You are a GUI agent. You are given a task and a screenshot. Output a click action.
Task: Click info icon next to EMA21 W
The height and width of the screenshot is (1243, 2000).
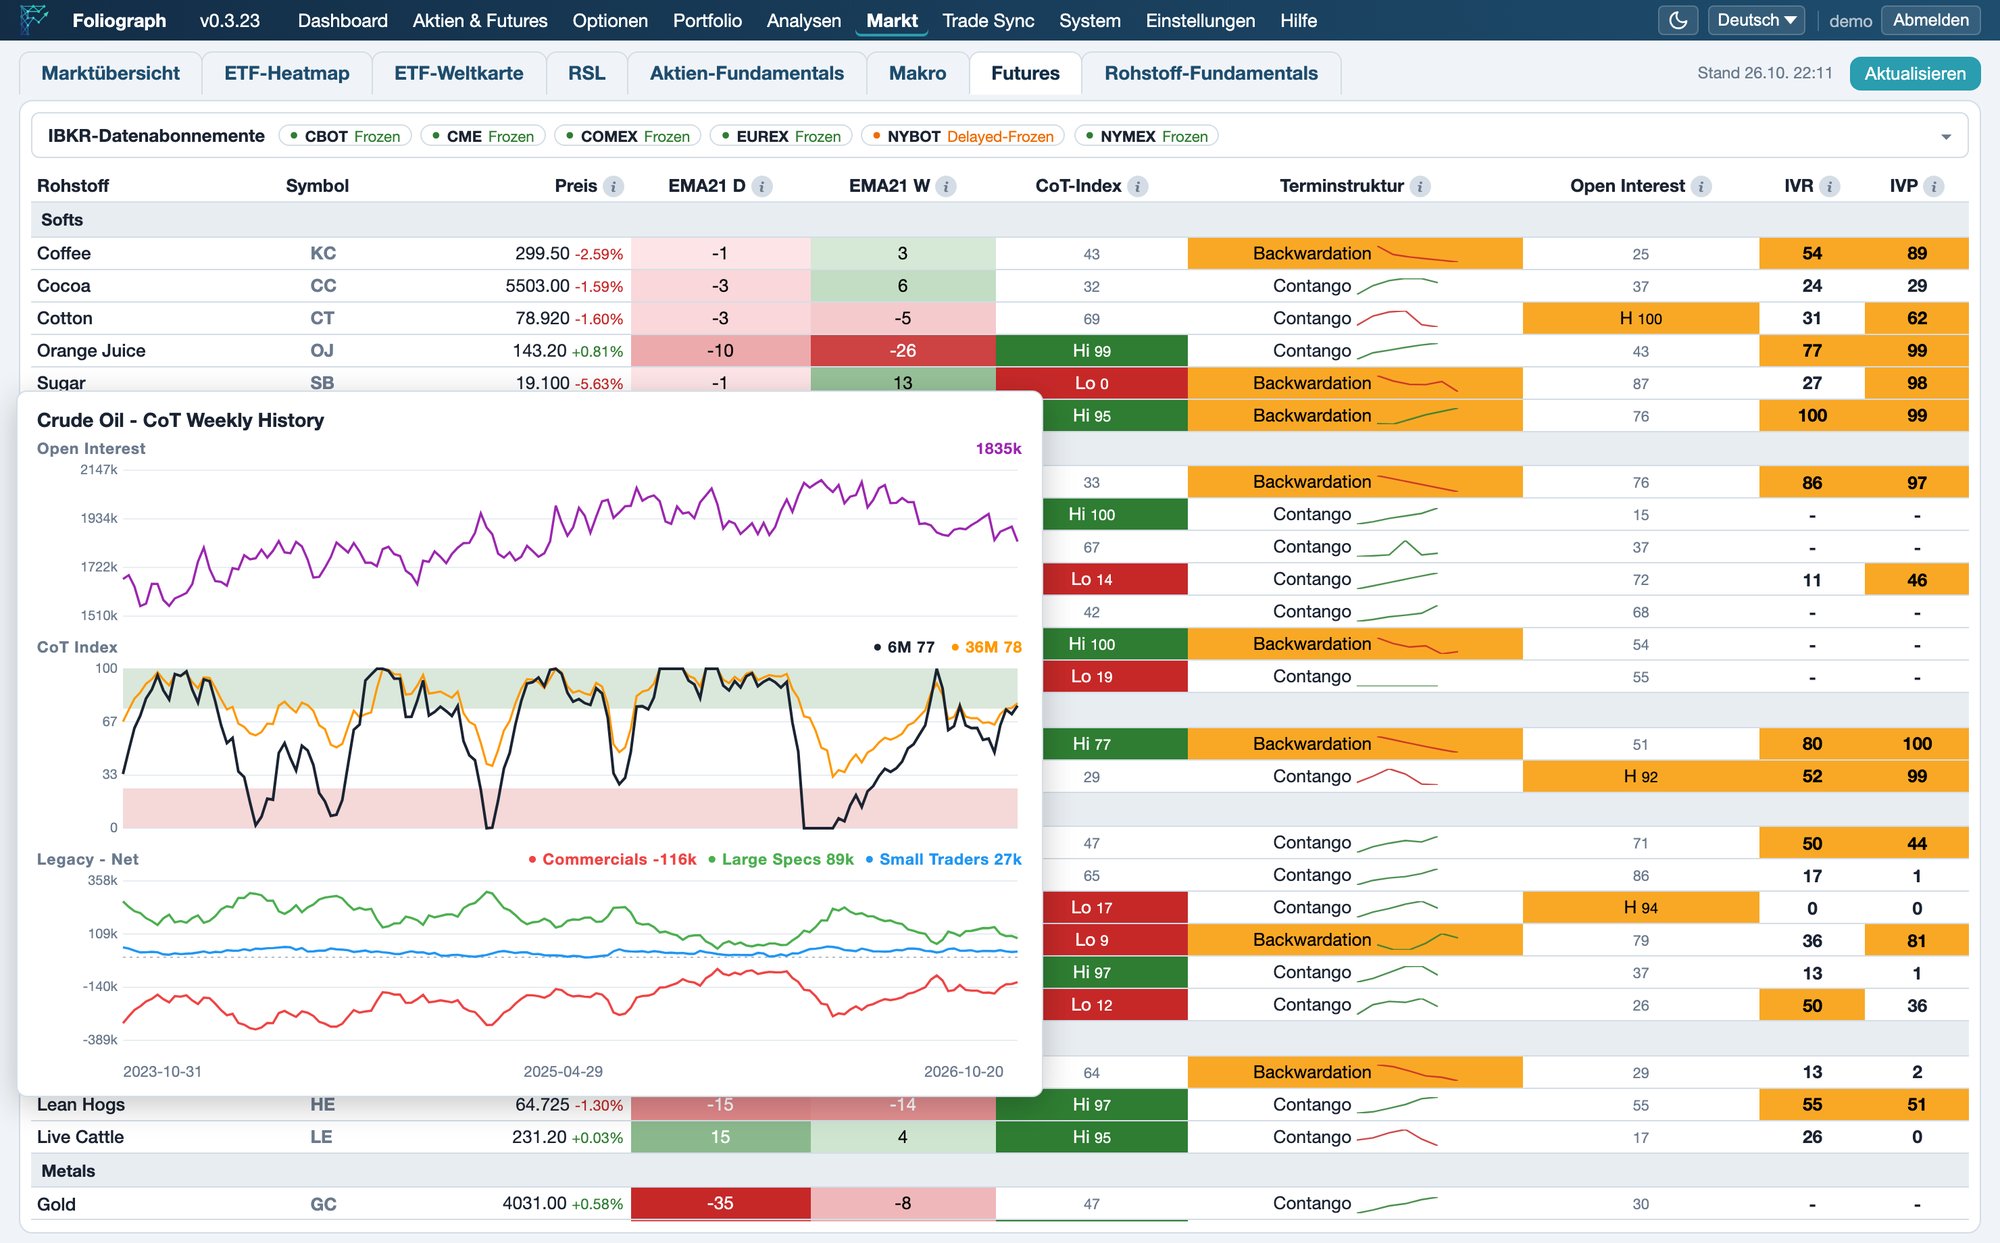click(x=946, y=186)
